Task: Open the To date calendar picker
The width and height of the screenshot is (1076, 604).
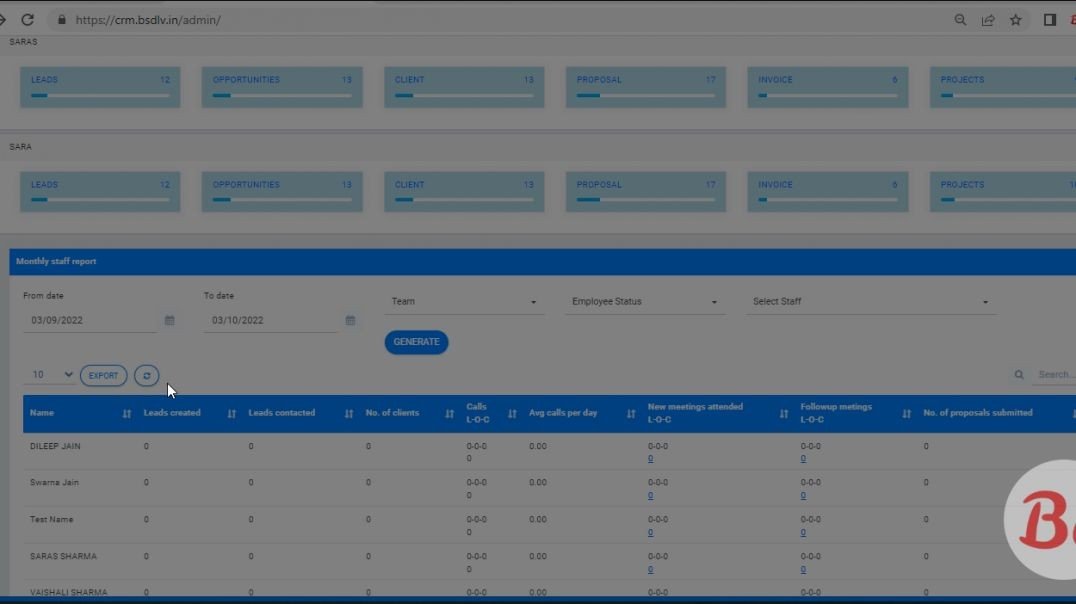Action: click(x=349, y=320)
